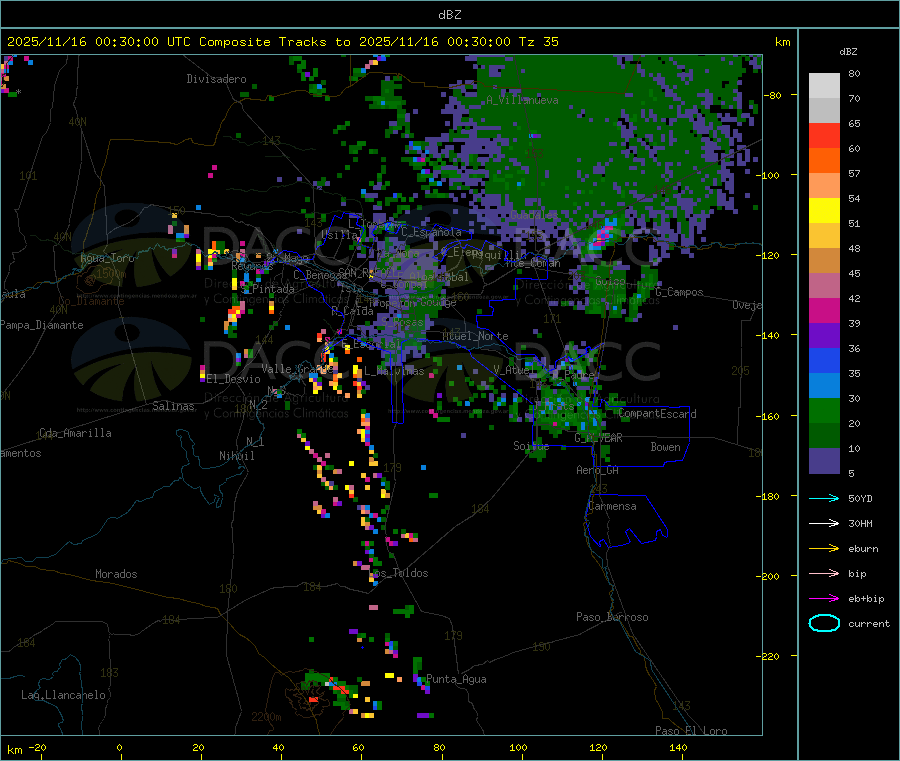
Task: Click the 'Paso_Barroso' map label
Action: (612, 617)
